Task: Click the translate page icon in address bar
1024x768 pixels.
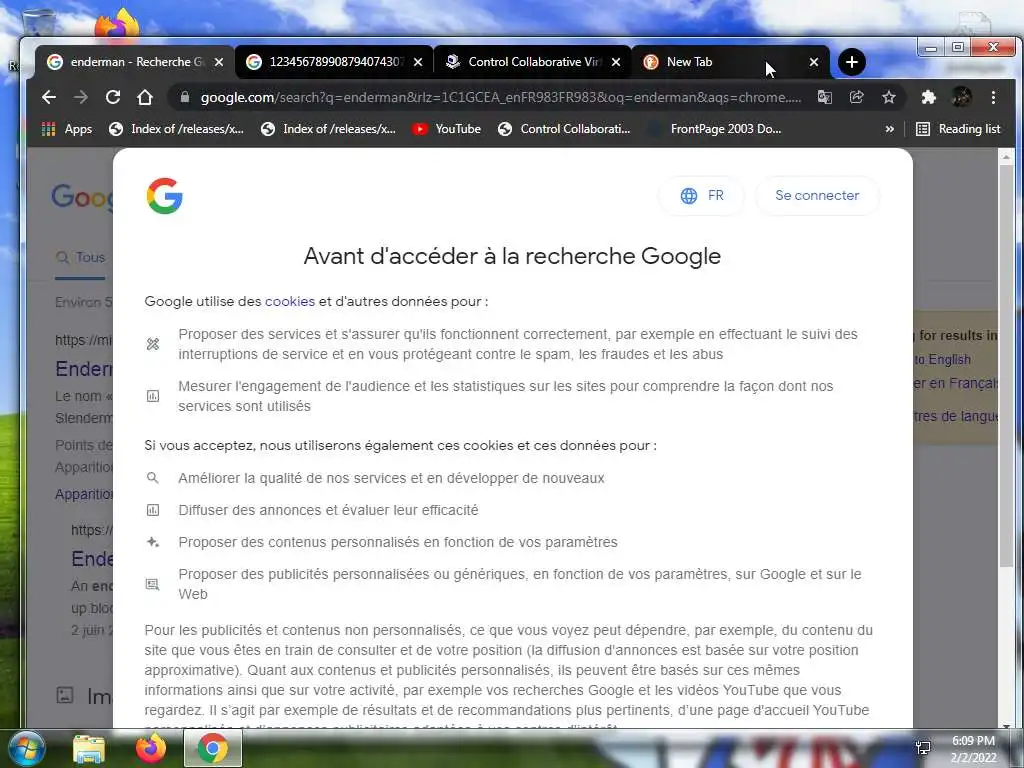Action: pyautogui.click(x=825, y=97)
